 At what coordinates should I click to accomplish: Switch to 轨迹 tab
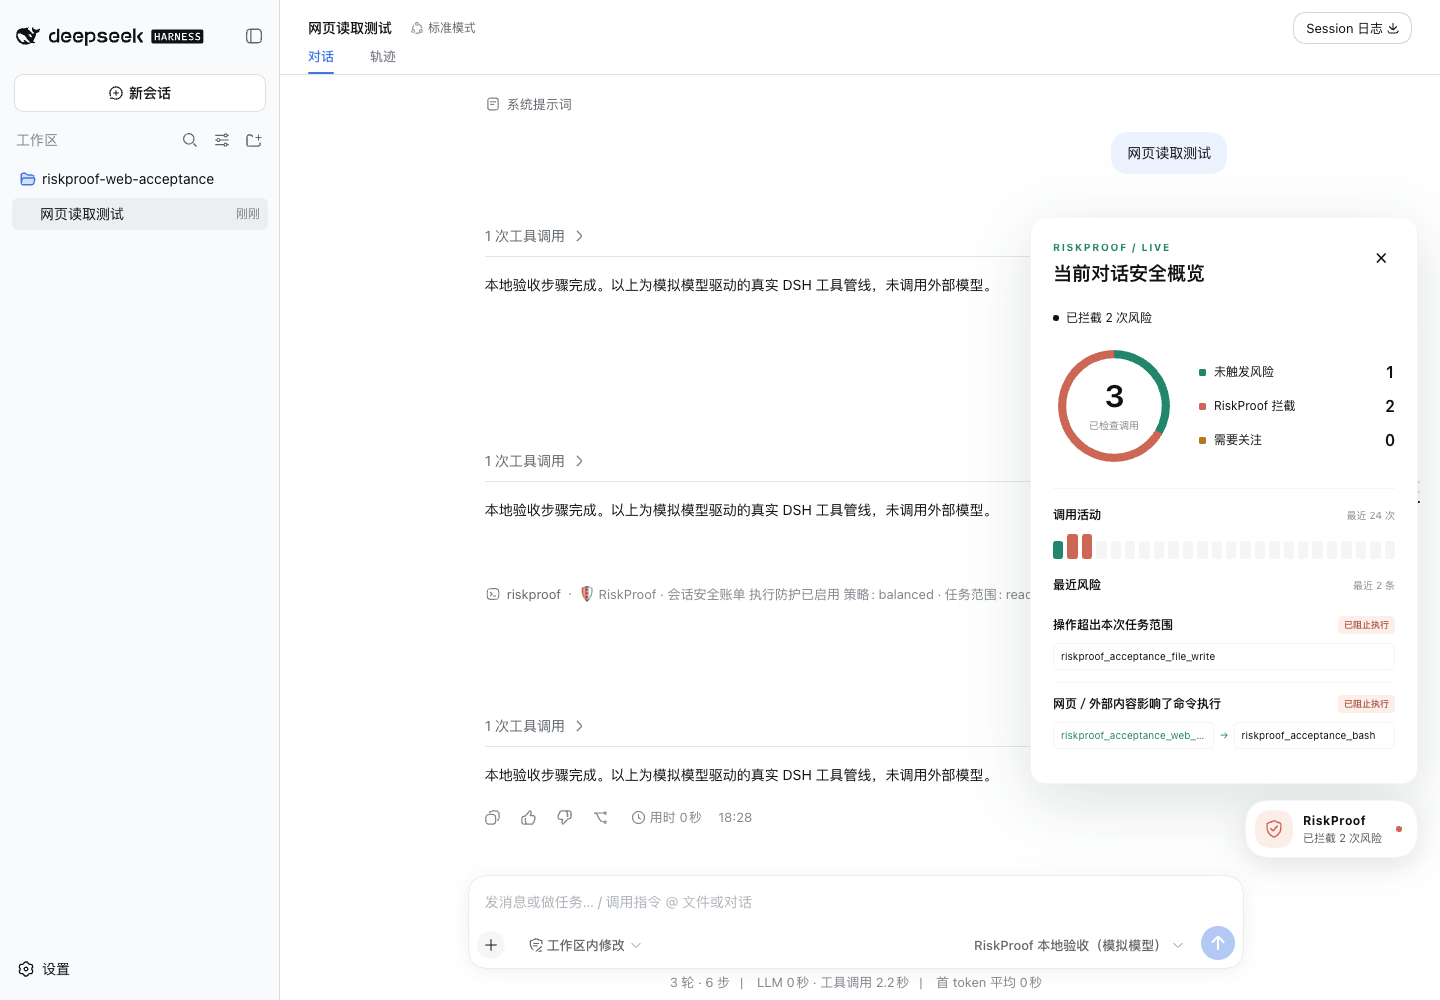click(x=383, y=57)
